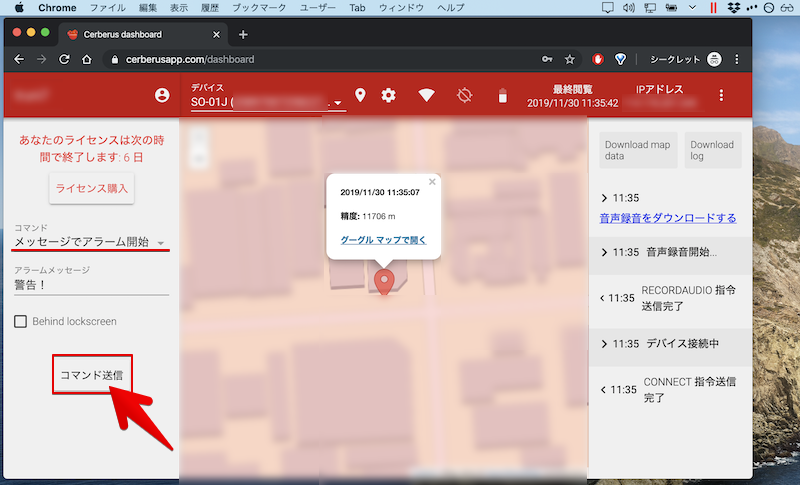Screen dimensions: 800x485
Task: Enable the Behind lockscreen checkbox
Action: (x=21, y=322)
